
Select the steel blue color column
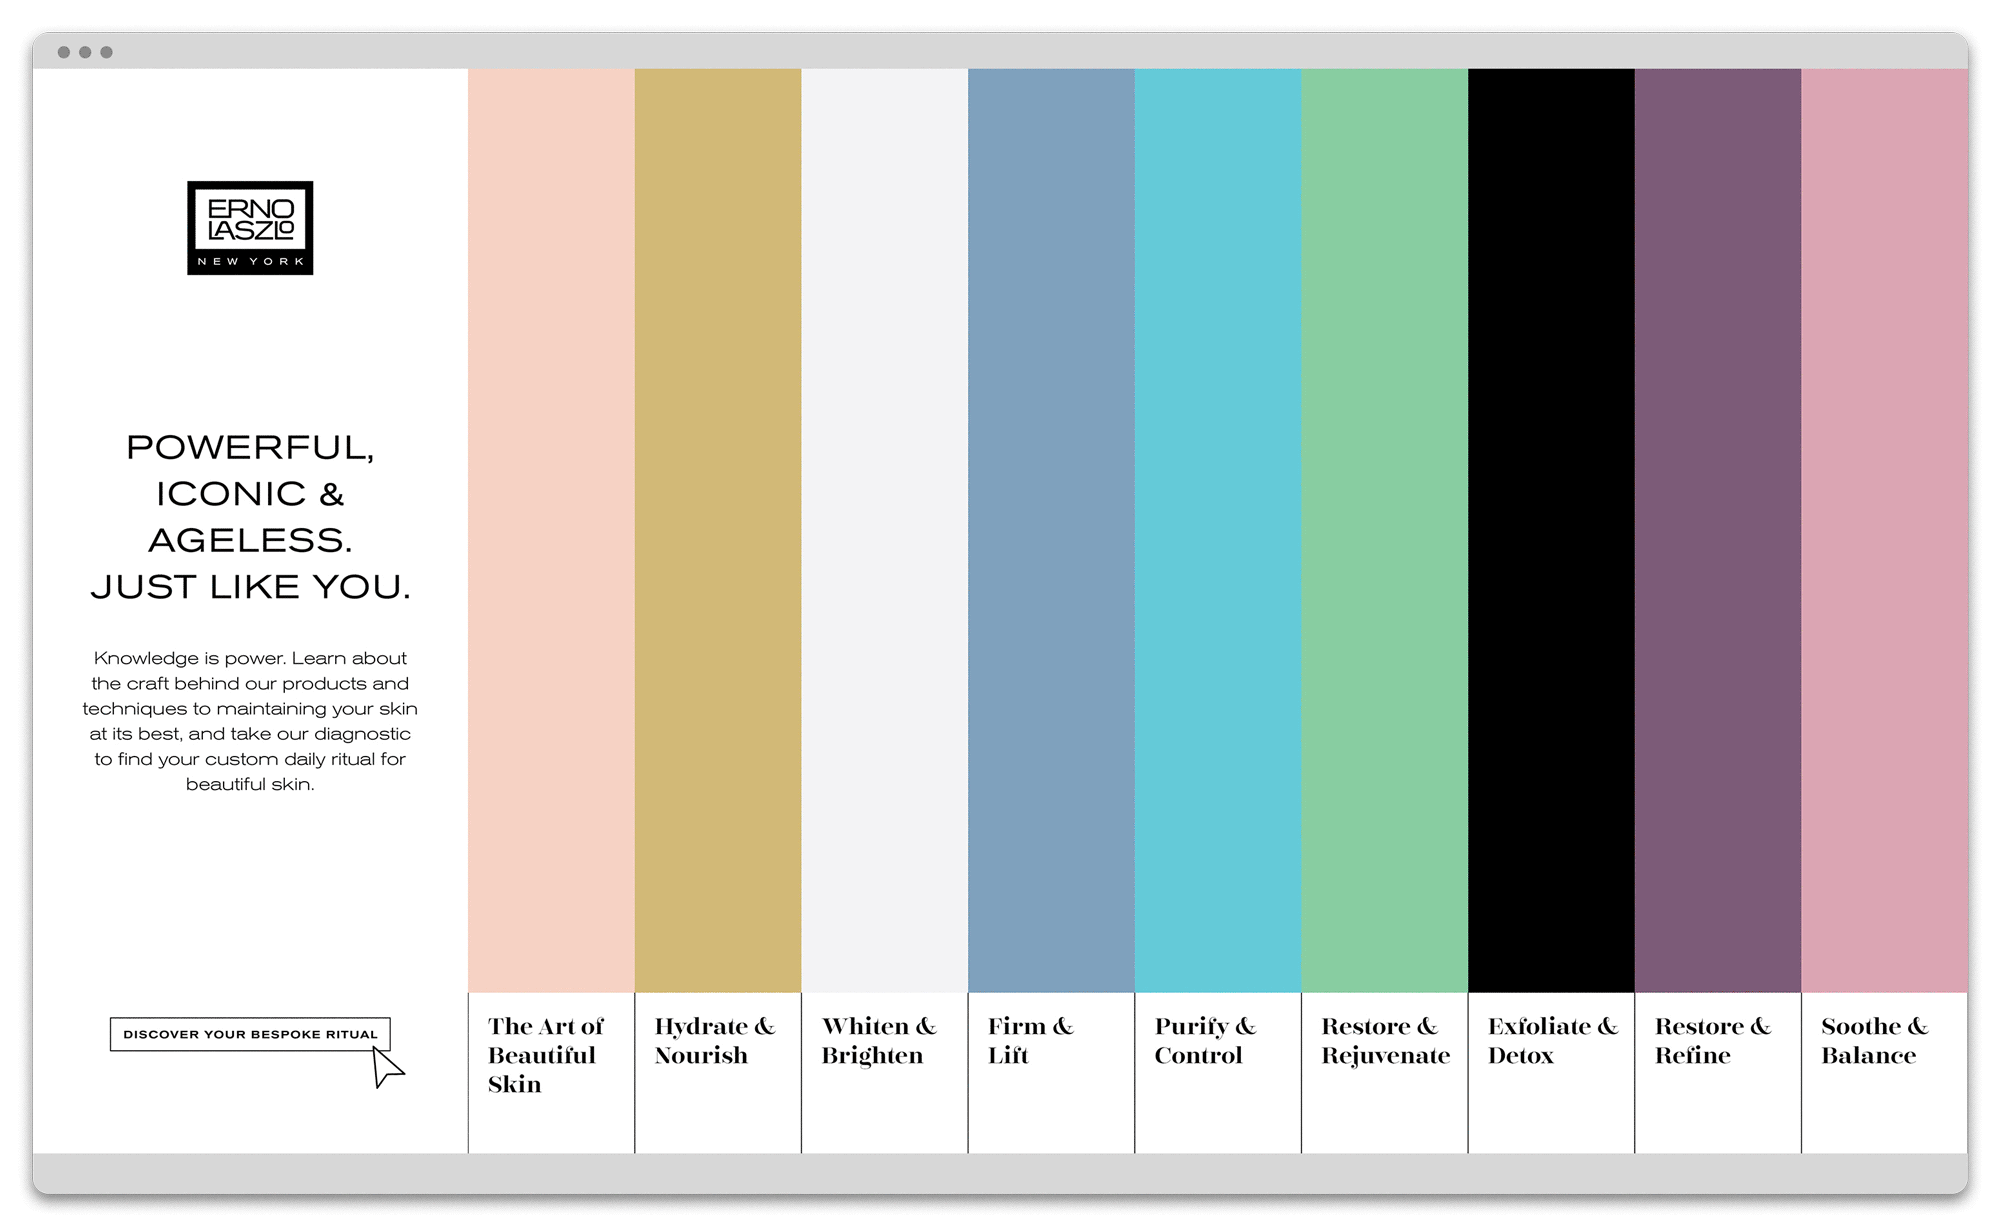coord(1051,530)
